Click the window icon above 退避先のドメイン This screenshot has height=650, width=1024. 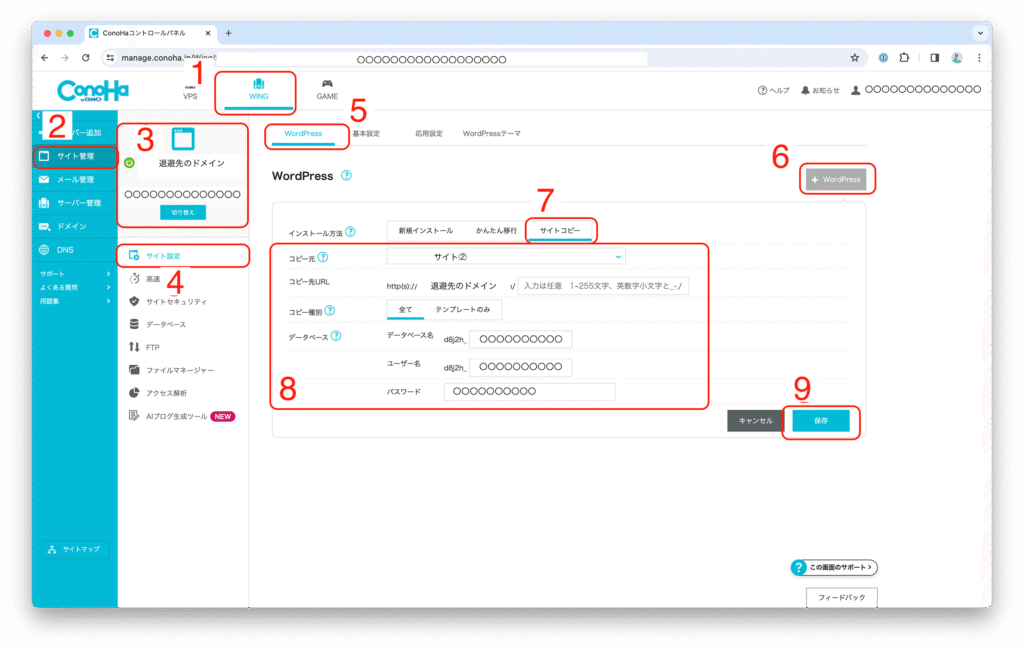(183, 138)
